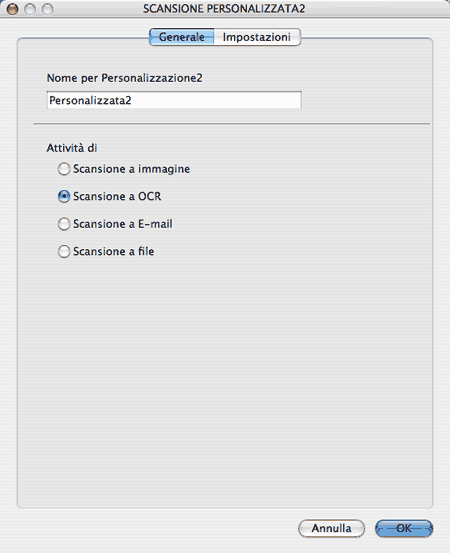
Task: Click the 'Nome per Personalizzazione2' label
Action: click(124, 78)
